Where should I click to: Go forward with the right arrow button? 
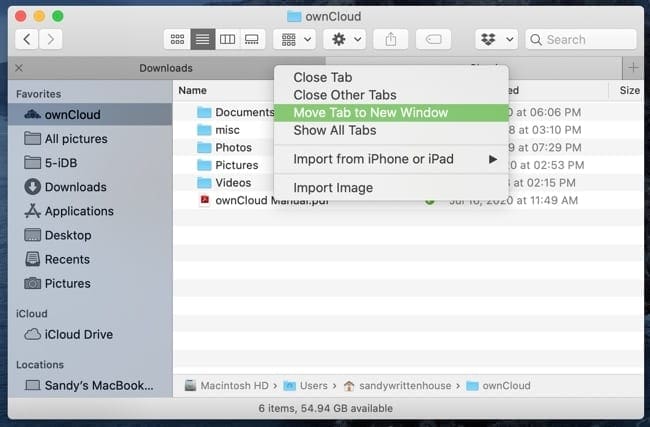click(x=51, y=39)
